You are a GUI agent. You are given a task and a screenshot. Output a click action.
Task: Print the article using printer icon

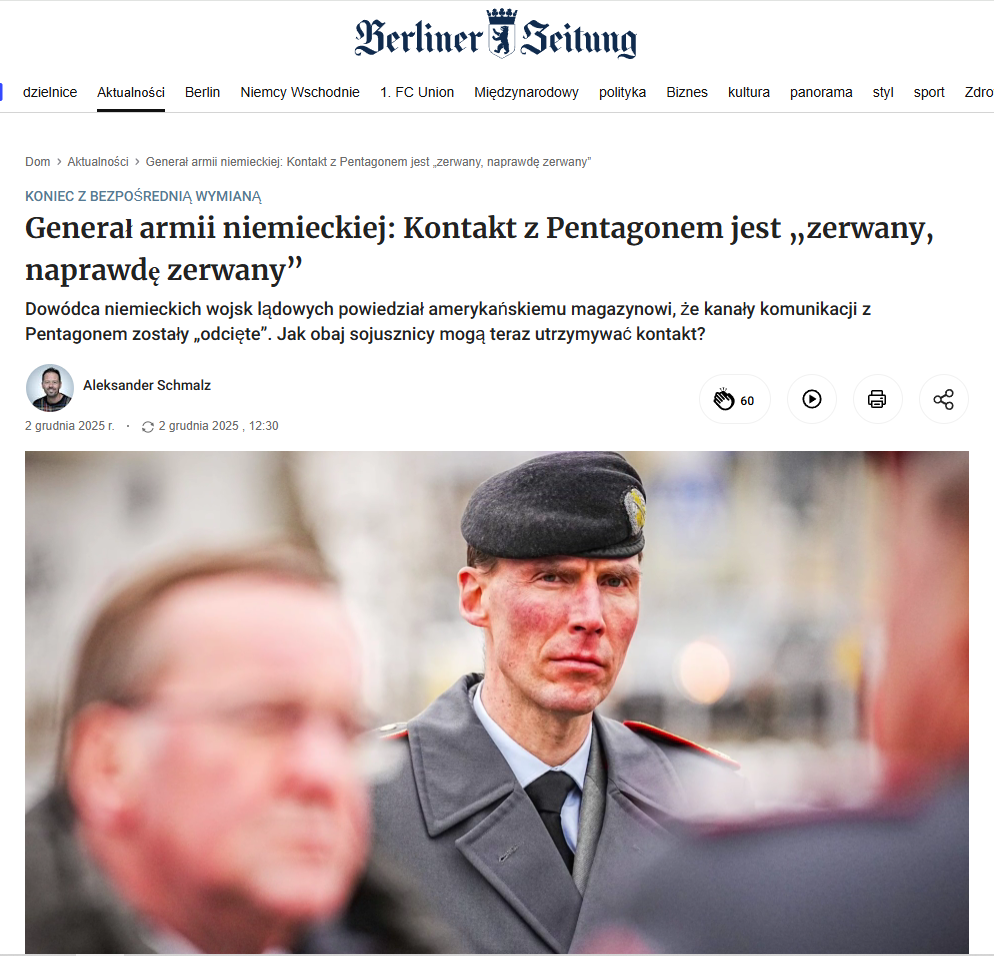pos(877,399)
